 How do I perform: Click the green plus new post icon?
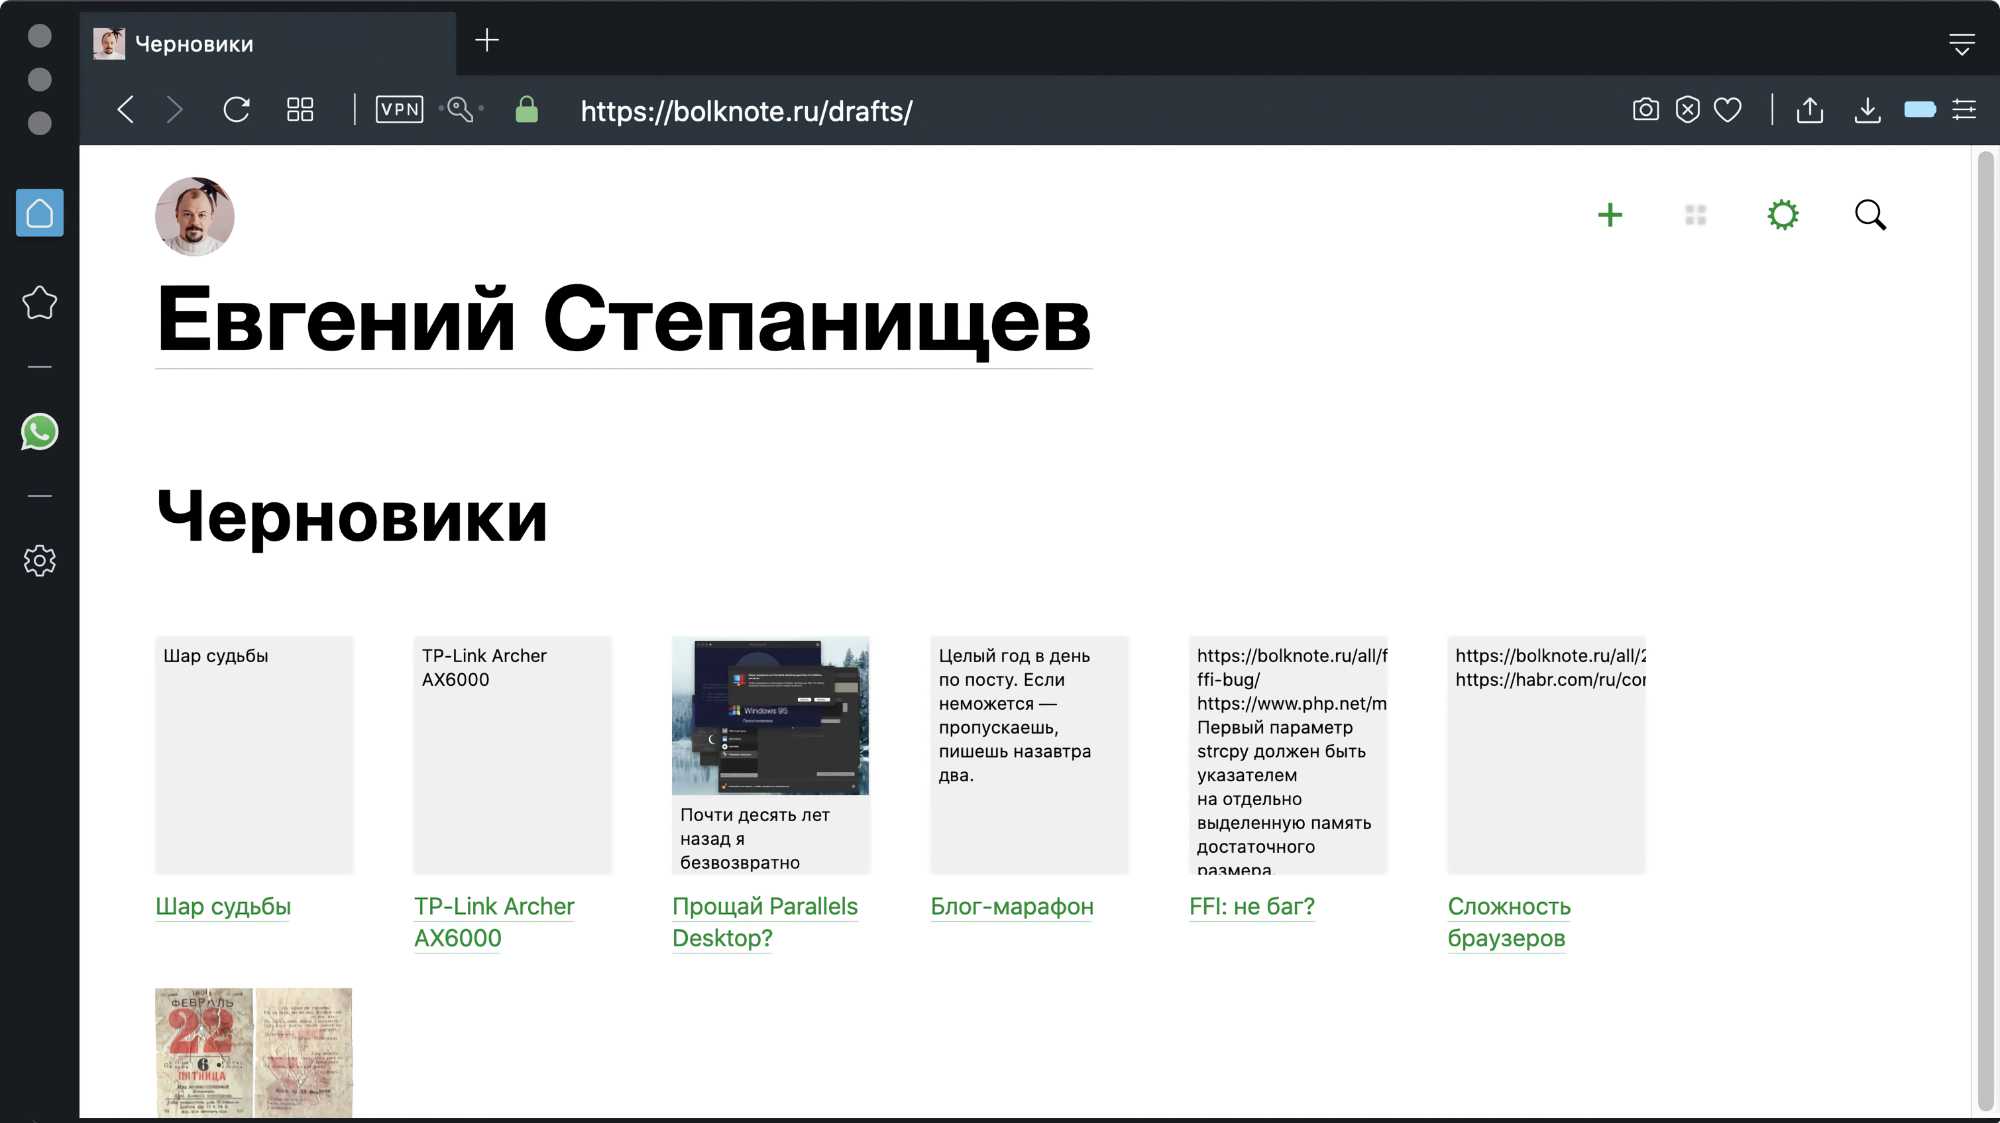(1610, 215)
